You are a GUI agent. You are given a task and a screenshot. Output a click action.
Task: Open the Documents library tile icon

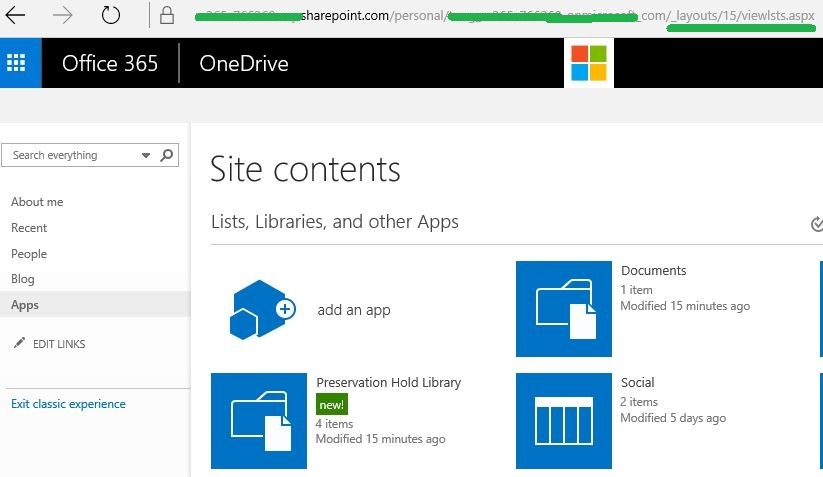tap(564, 309)
